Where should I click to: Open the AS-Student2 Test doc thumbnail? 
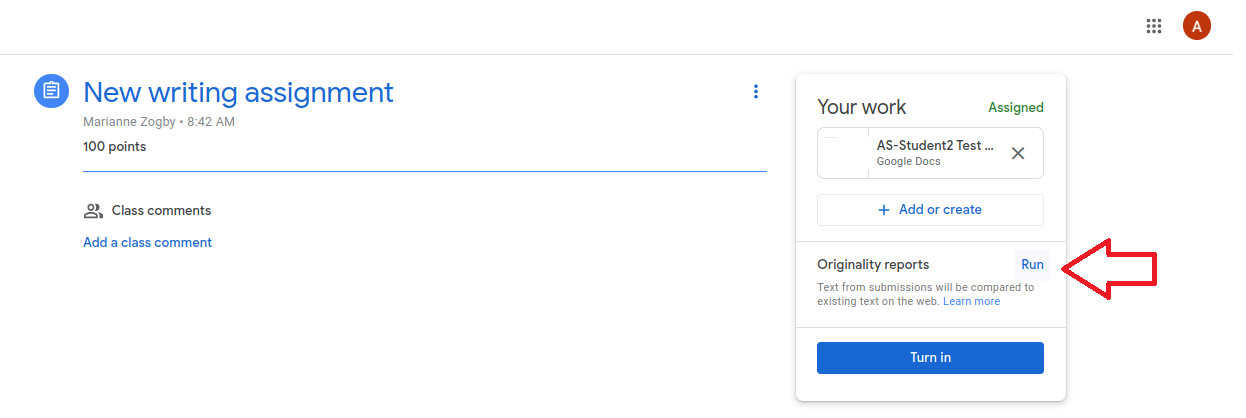843,153
